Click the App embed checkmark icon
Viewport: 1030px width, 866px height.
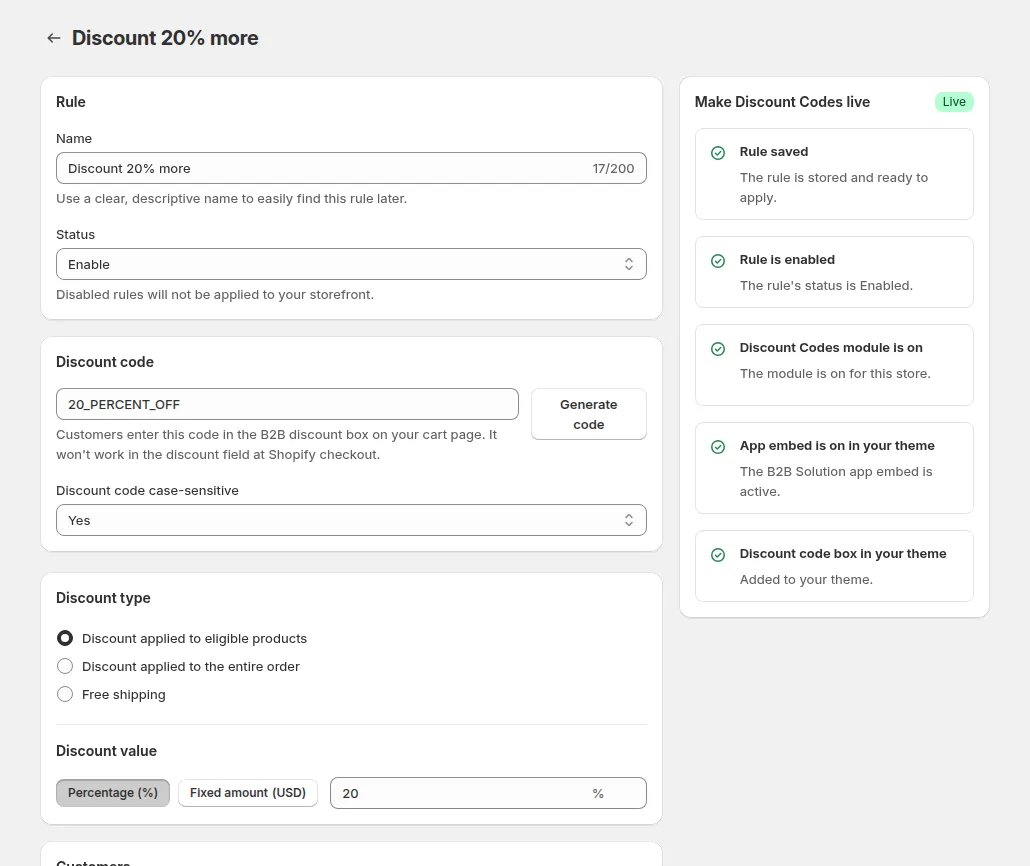(x=718, y=447)
